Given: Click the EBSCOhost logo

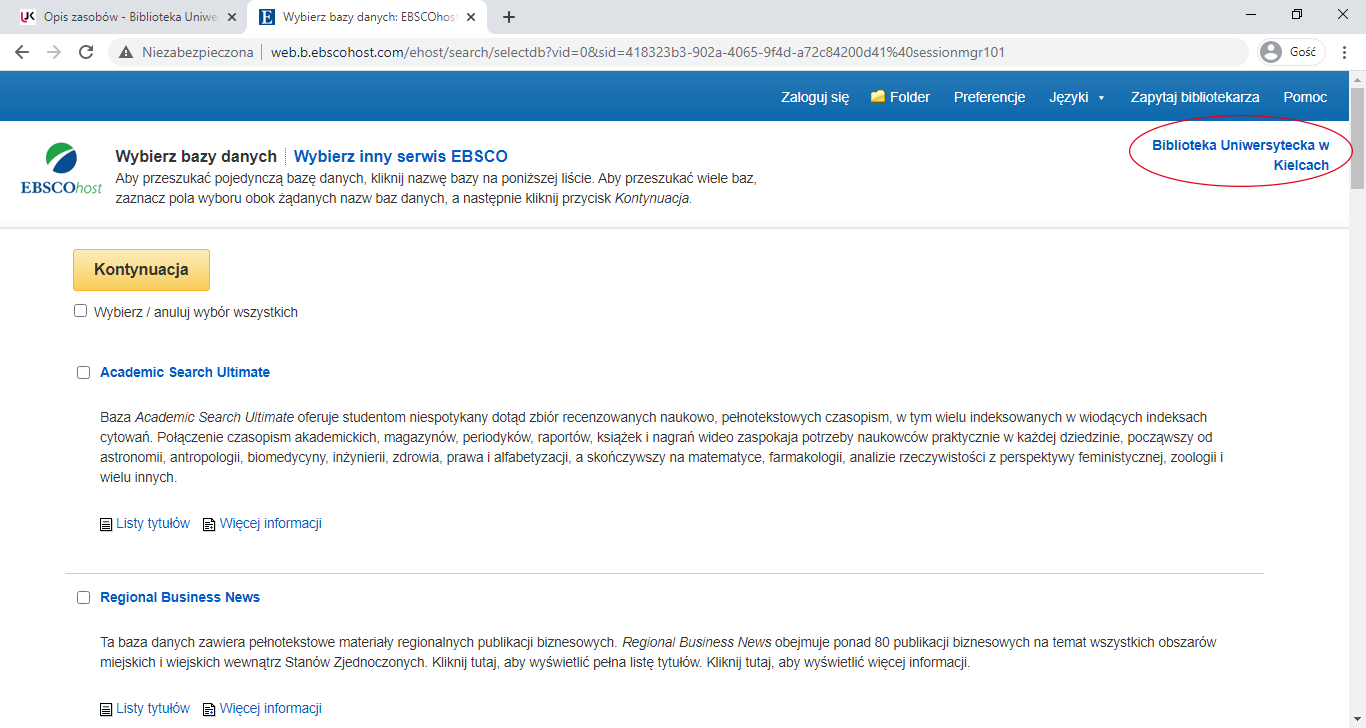Looking at the screenshot, I should tap(61, 170).
